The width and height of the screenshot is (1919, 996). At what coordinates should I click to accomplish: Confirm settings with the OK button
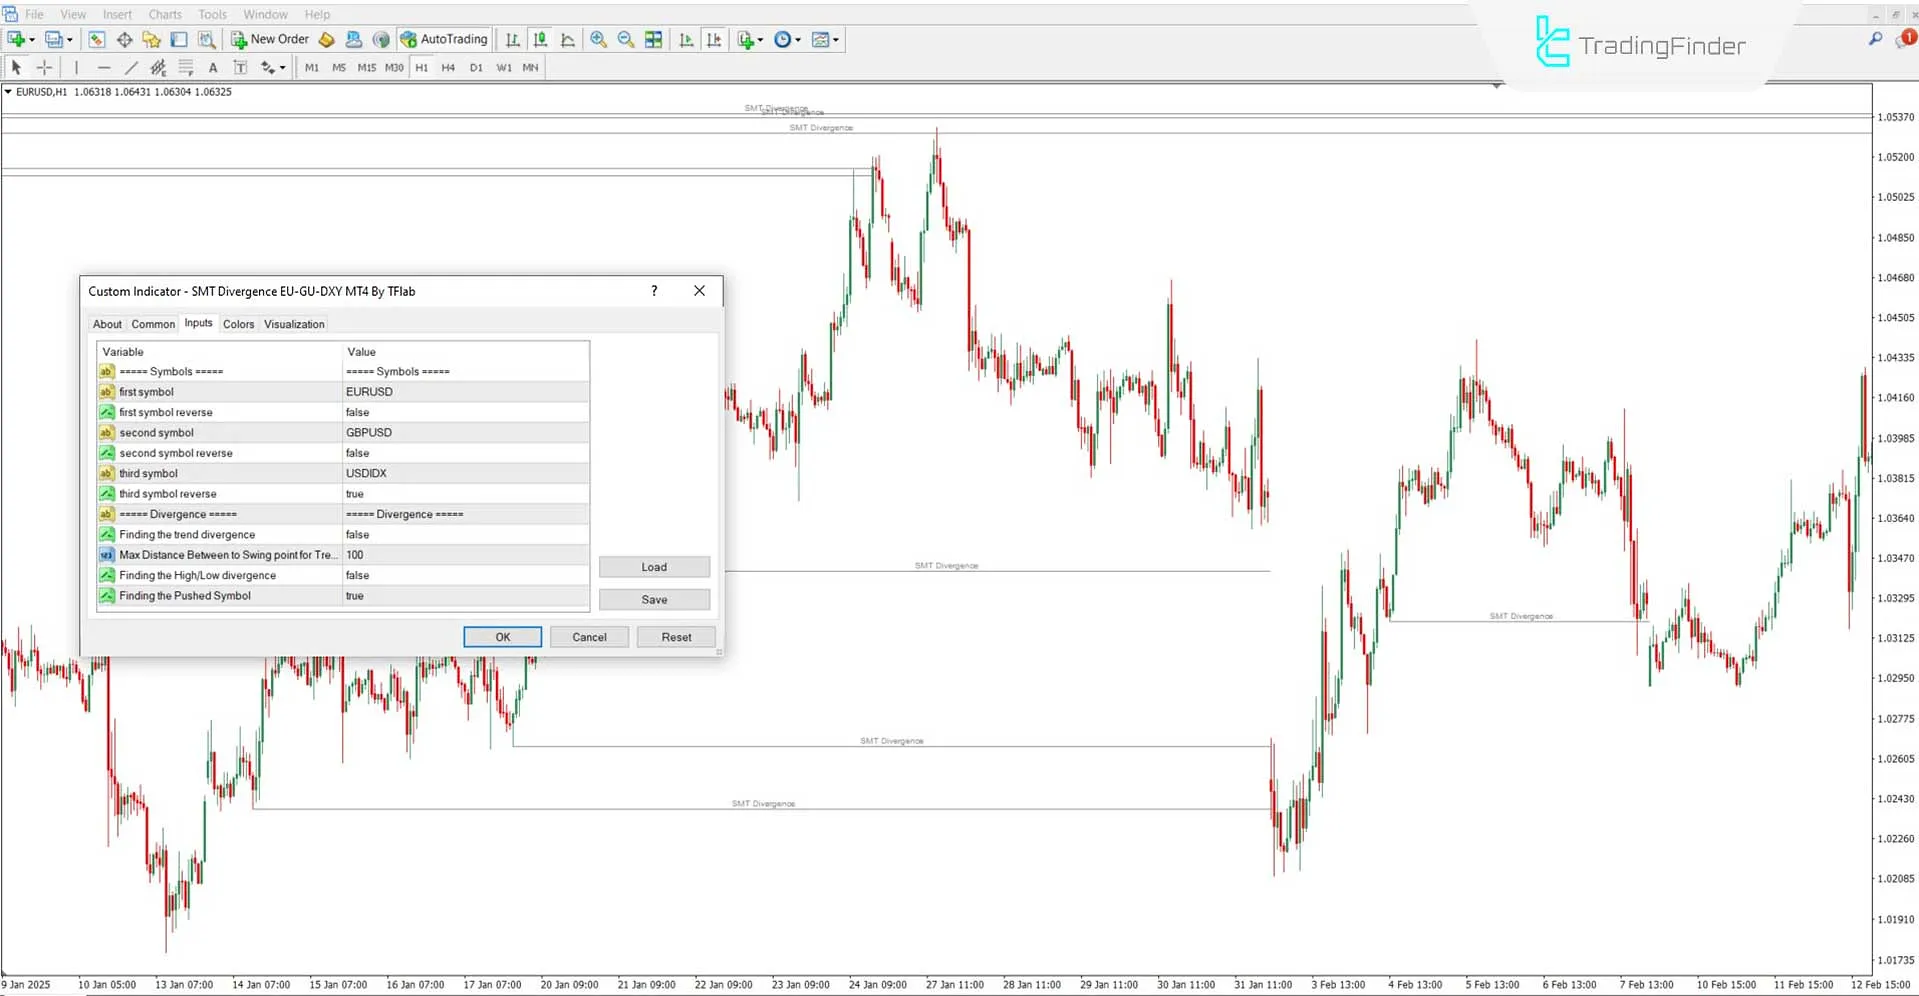[502, 637]
